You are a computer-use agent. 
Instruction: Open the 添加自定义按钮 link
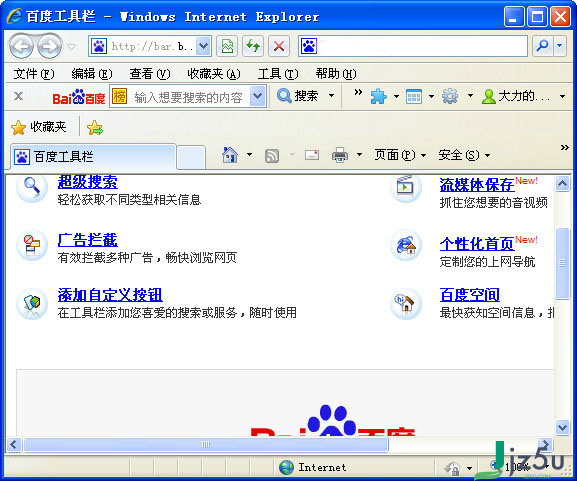pyautogui.click(x=110, y=295)
